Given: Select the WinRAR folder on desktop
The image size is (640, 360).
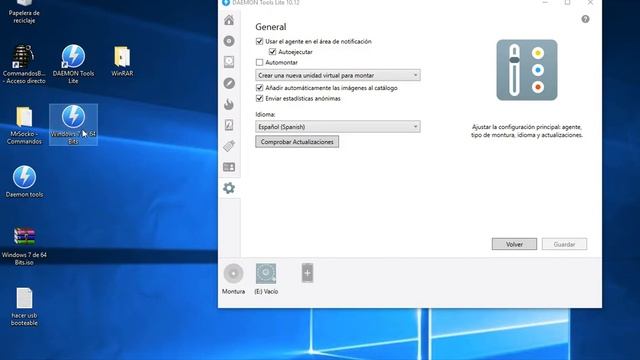Looking at the screenshot, I should tap(122, 61).
